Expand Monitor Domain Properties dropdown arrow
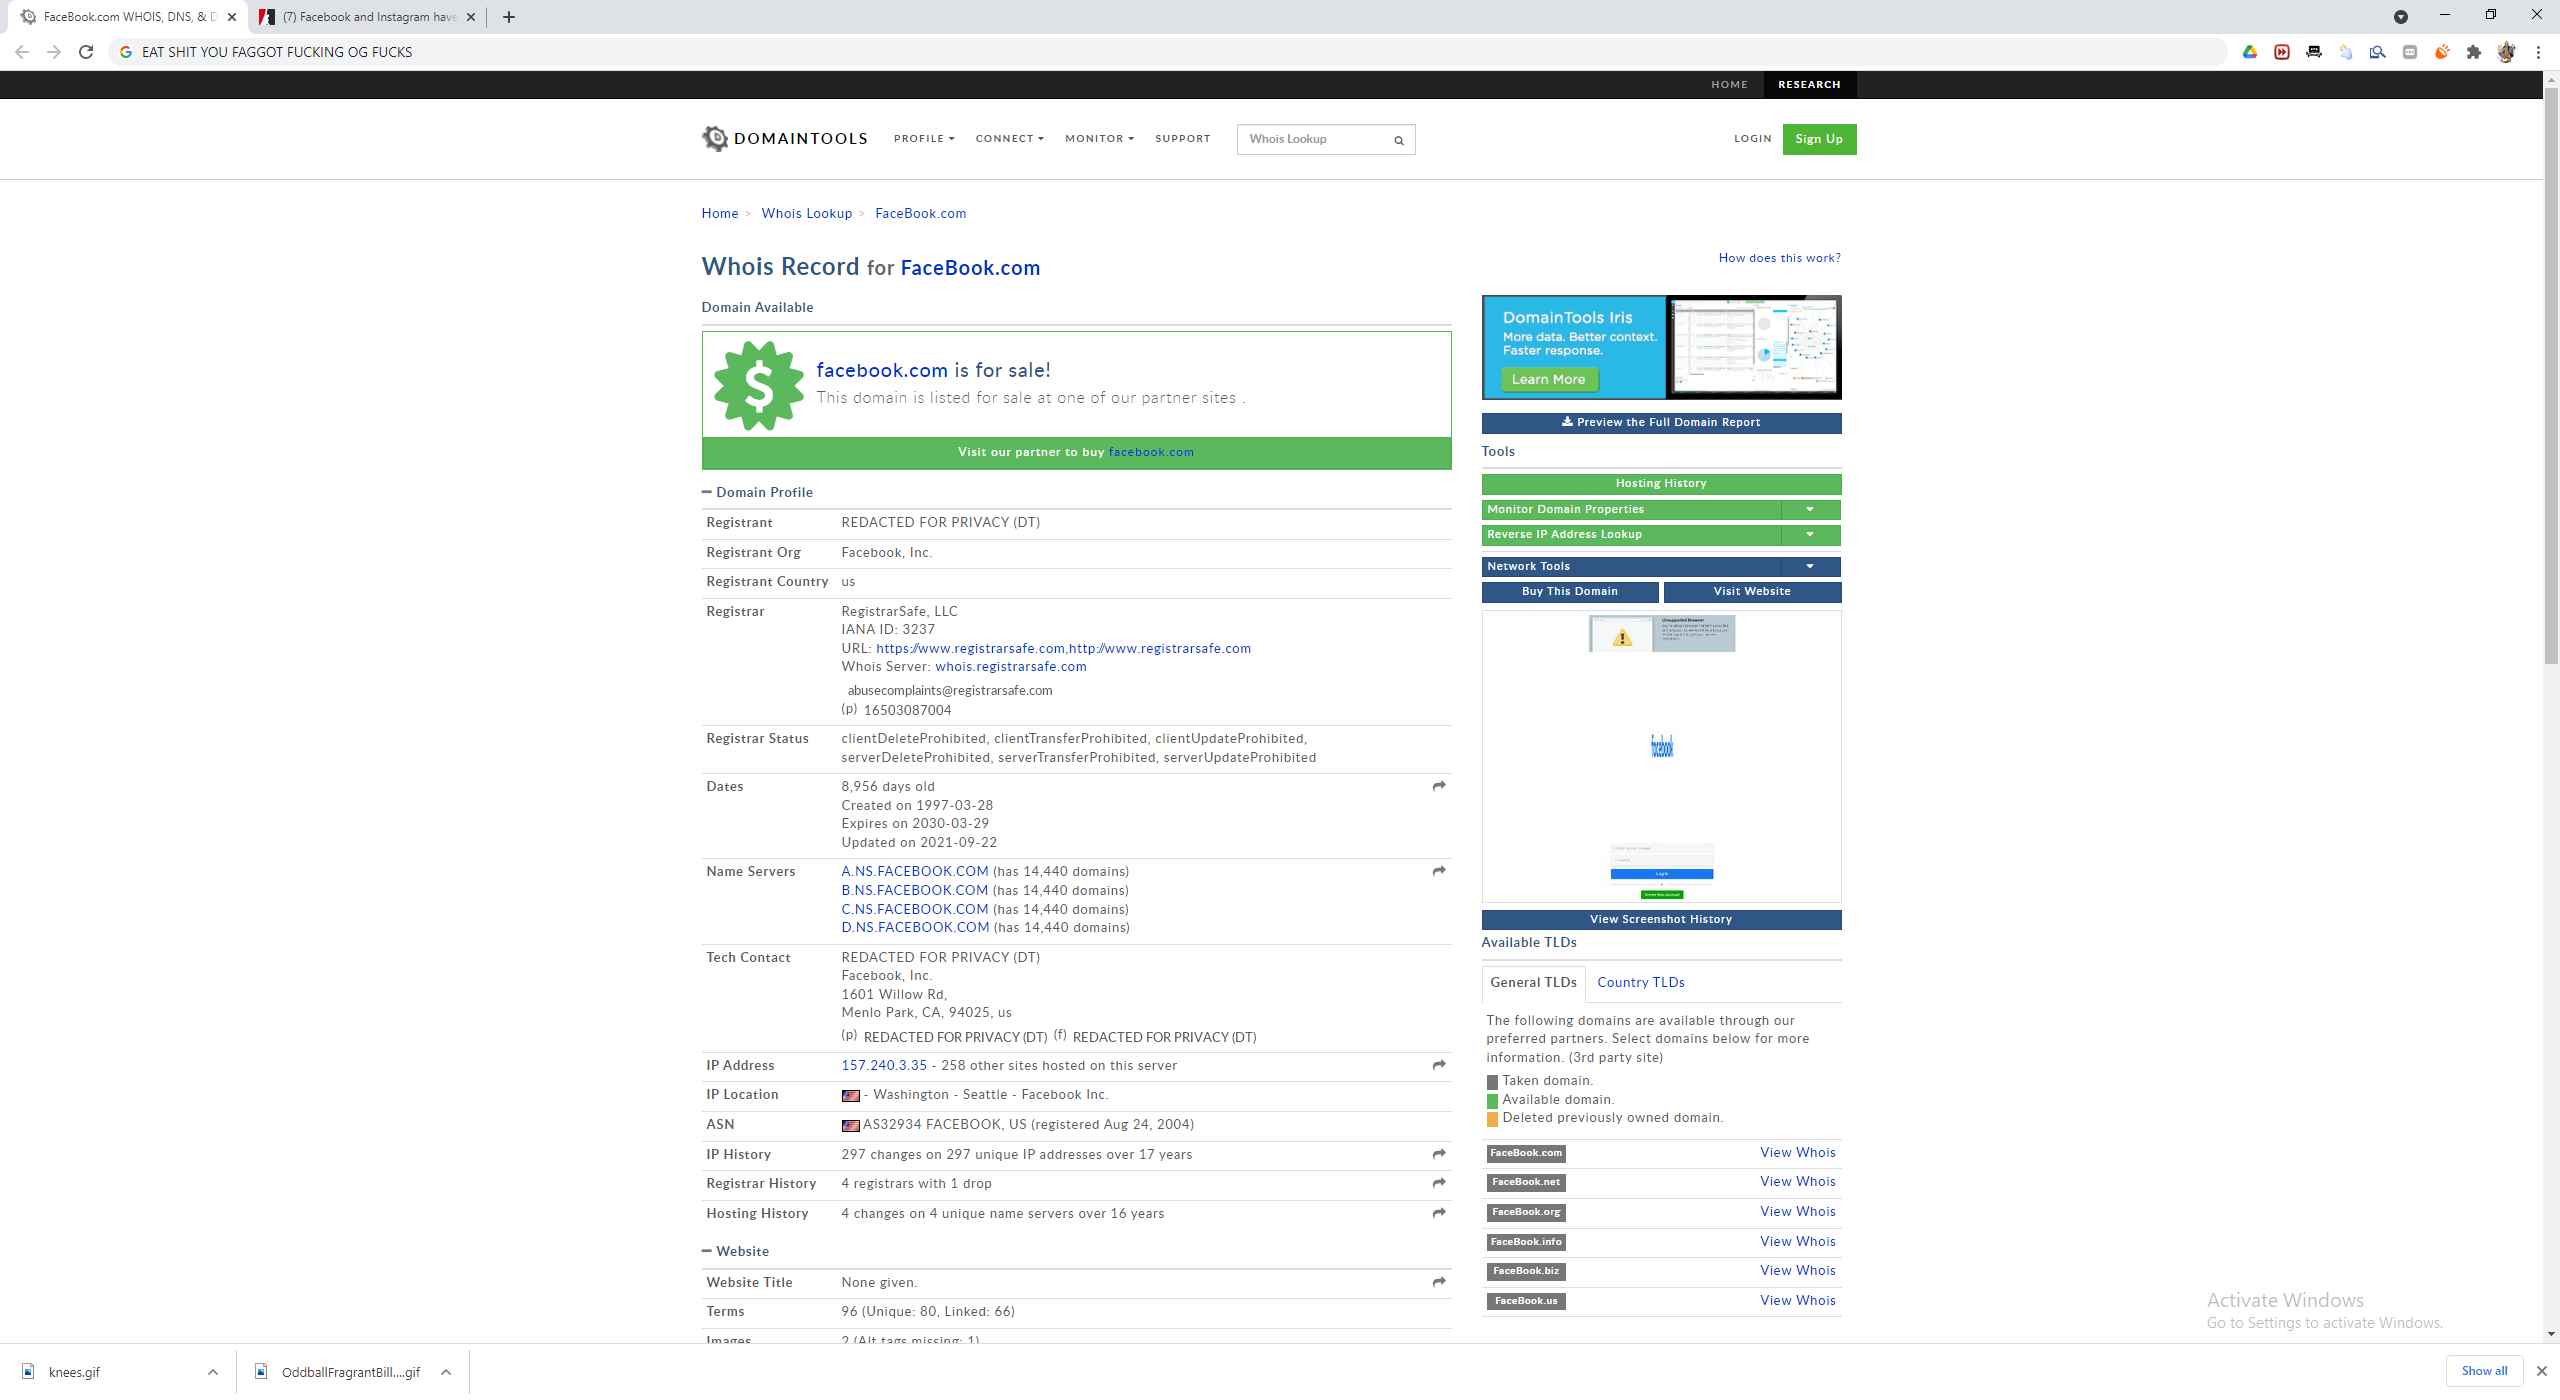 pos(1810,509)
